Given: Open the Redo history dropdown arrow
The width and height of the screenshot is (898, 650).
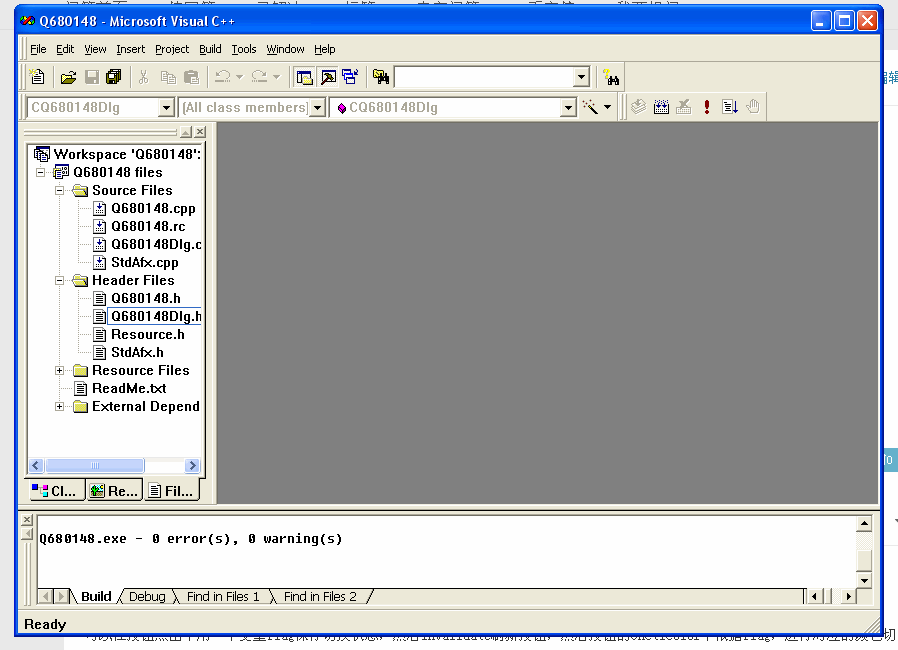Looking at the screenshot, I should point(277,77).
